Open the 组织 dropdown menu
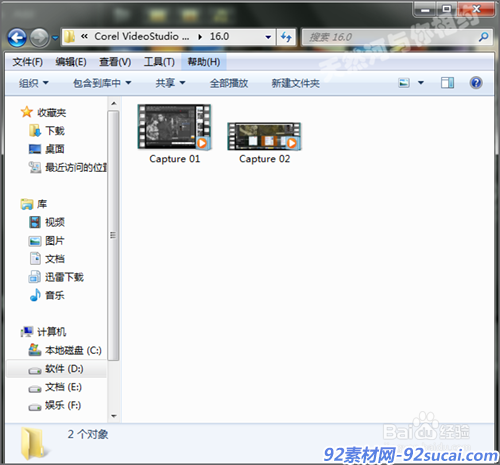Viewport: 500px width, 465px height. (x=34, y=83)
